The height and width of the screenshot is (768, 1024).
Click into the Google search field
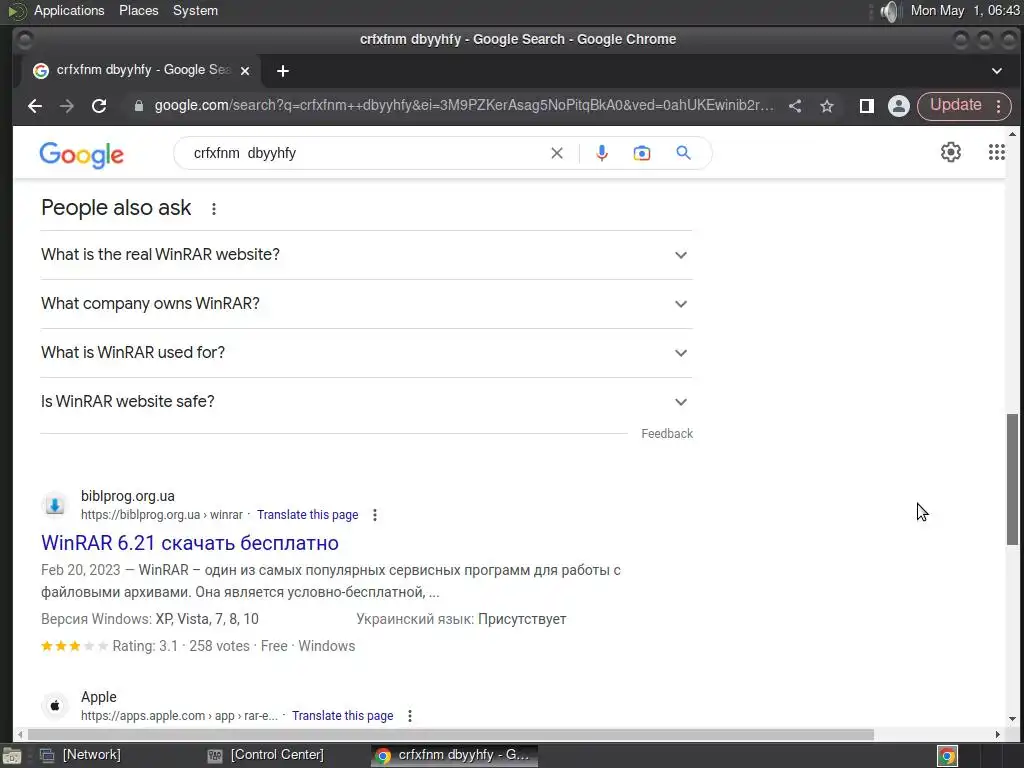coord(366,153)
